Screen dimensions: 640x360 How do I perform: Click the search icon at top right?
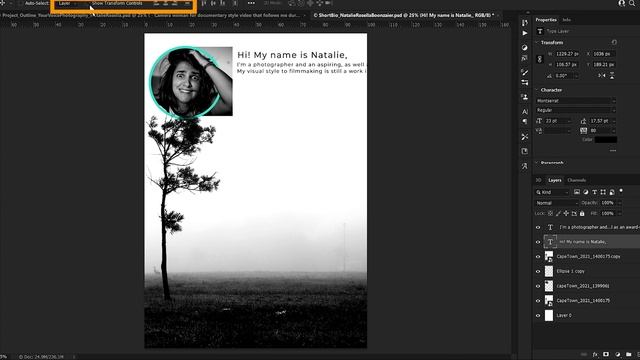click(x=632, y=3)
